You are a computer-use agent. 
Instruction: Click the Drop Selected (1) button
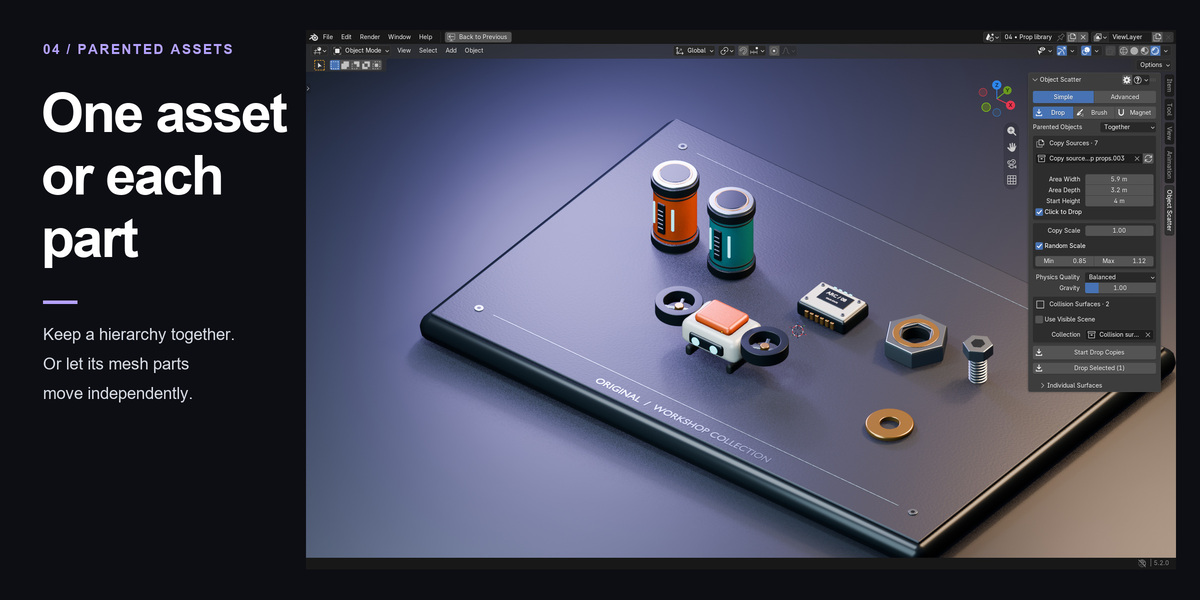[1095, 368]
